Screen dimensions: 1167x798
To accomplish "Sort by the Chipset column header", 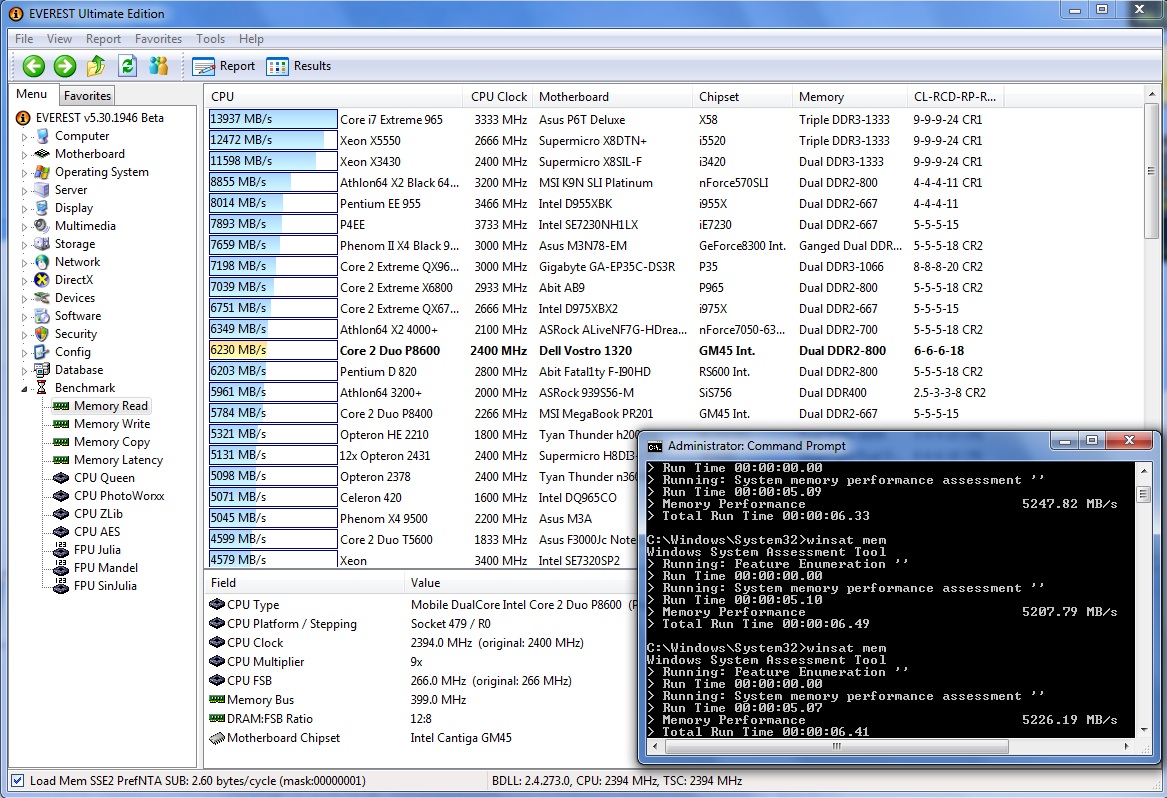I will coord(743,97).
